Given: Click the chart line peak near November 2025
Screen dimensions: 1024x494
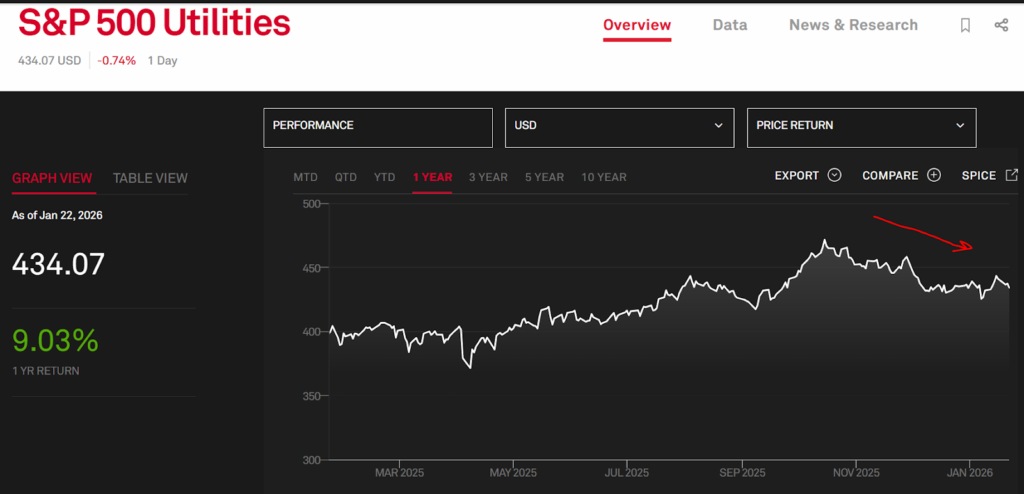Looking at the screenshot, I should point(825,241).
